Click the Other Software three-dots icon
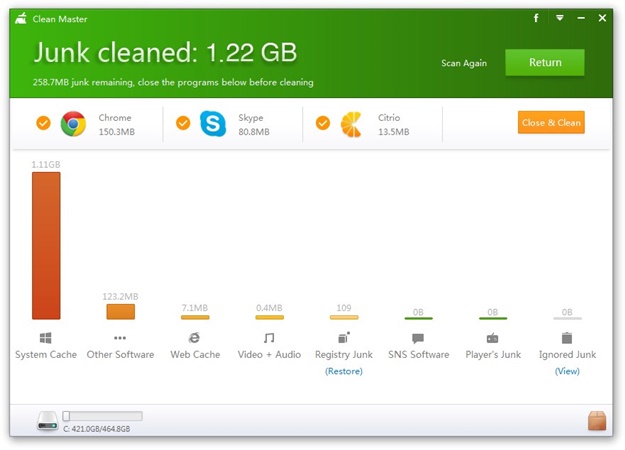The image size is (625, 450). point(120,338)
